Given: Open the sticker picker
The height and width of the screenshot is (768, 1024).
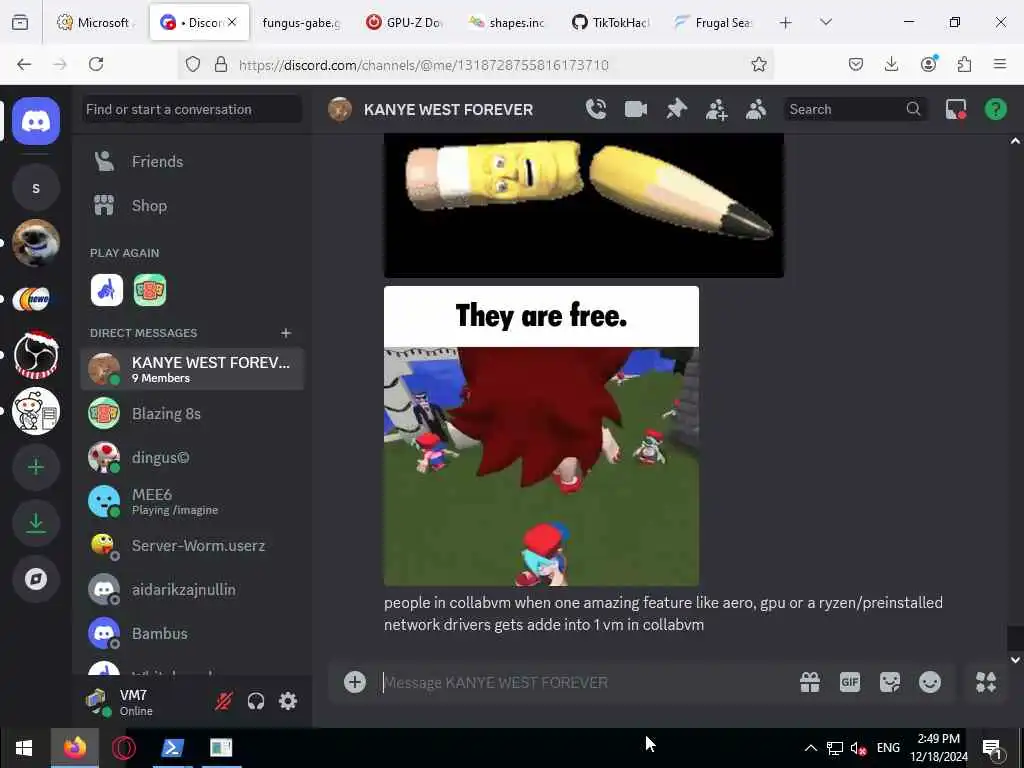Looking at the screenshot, I should click(x=889, y=682).
